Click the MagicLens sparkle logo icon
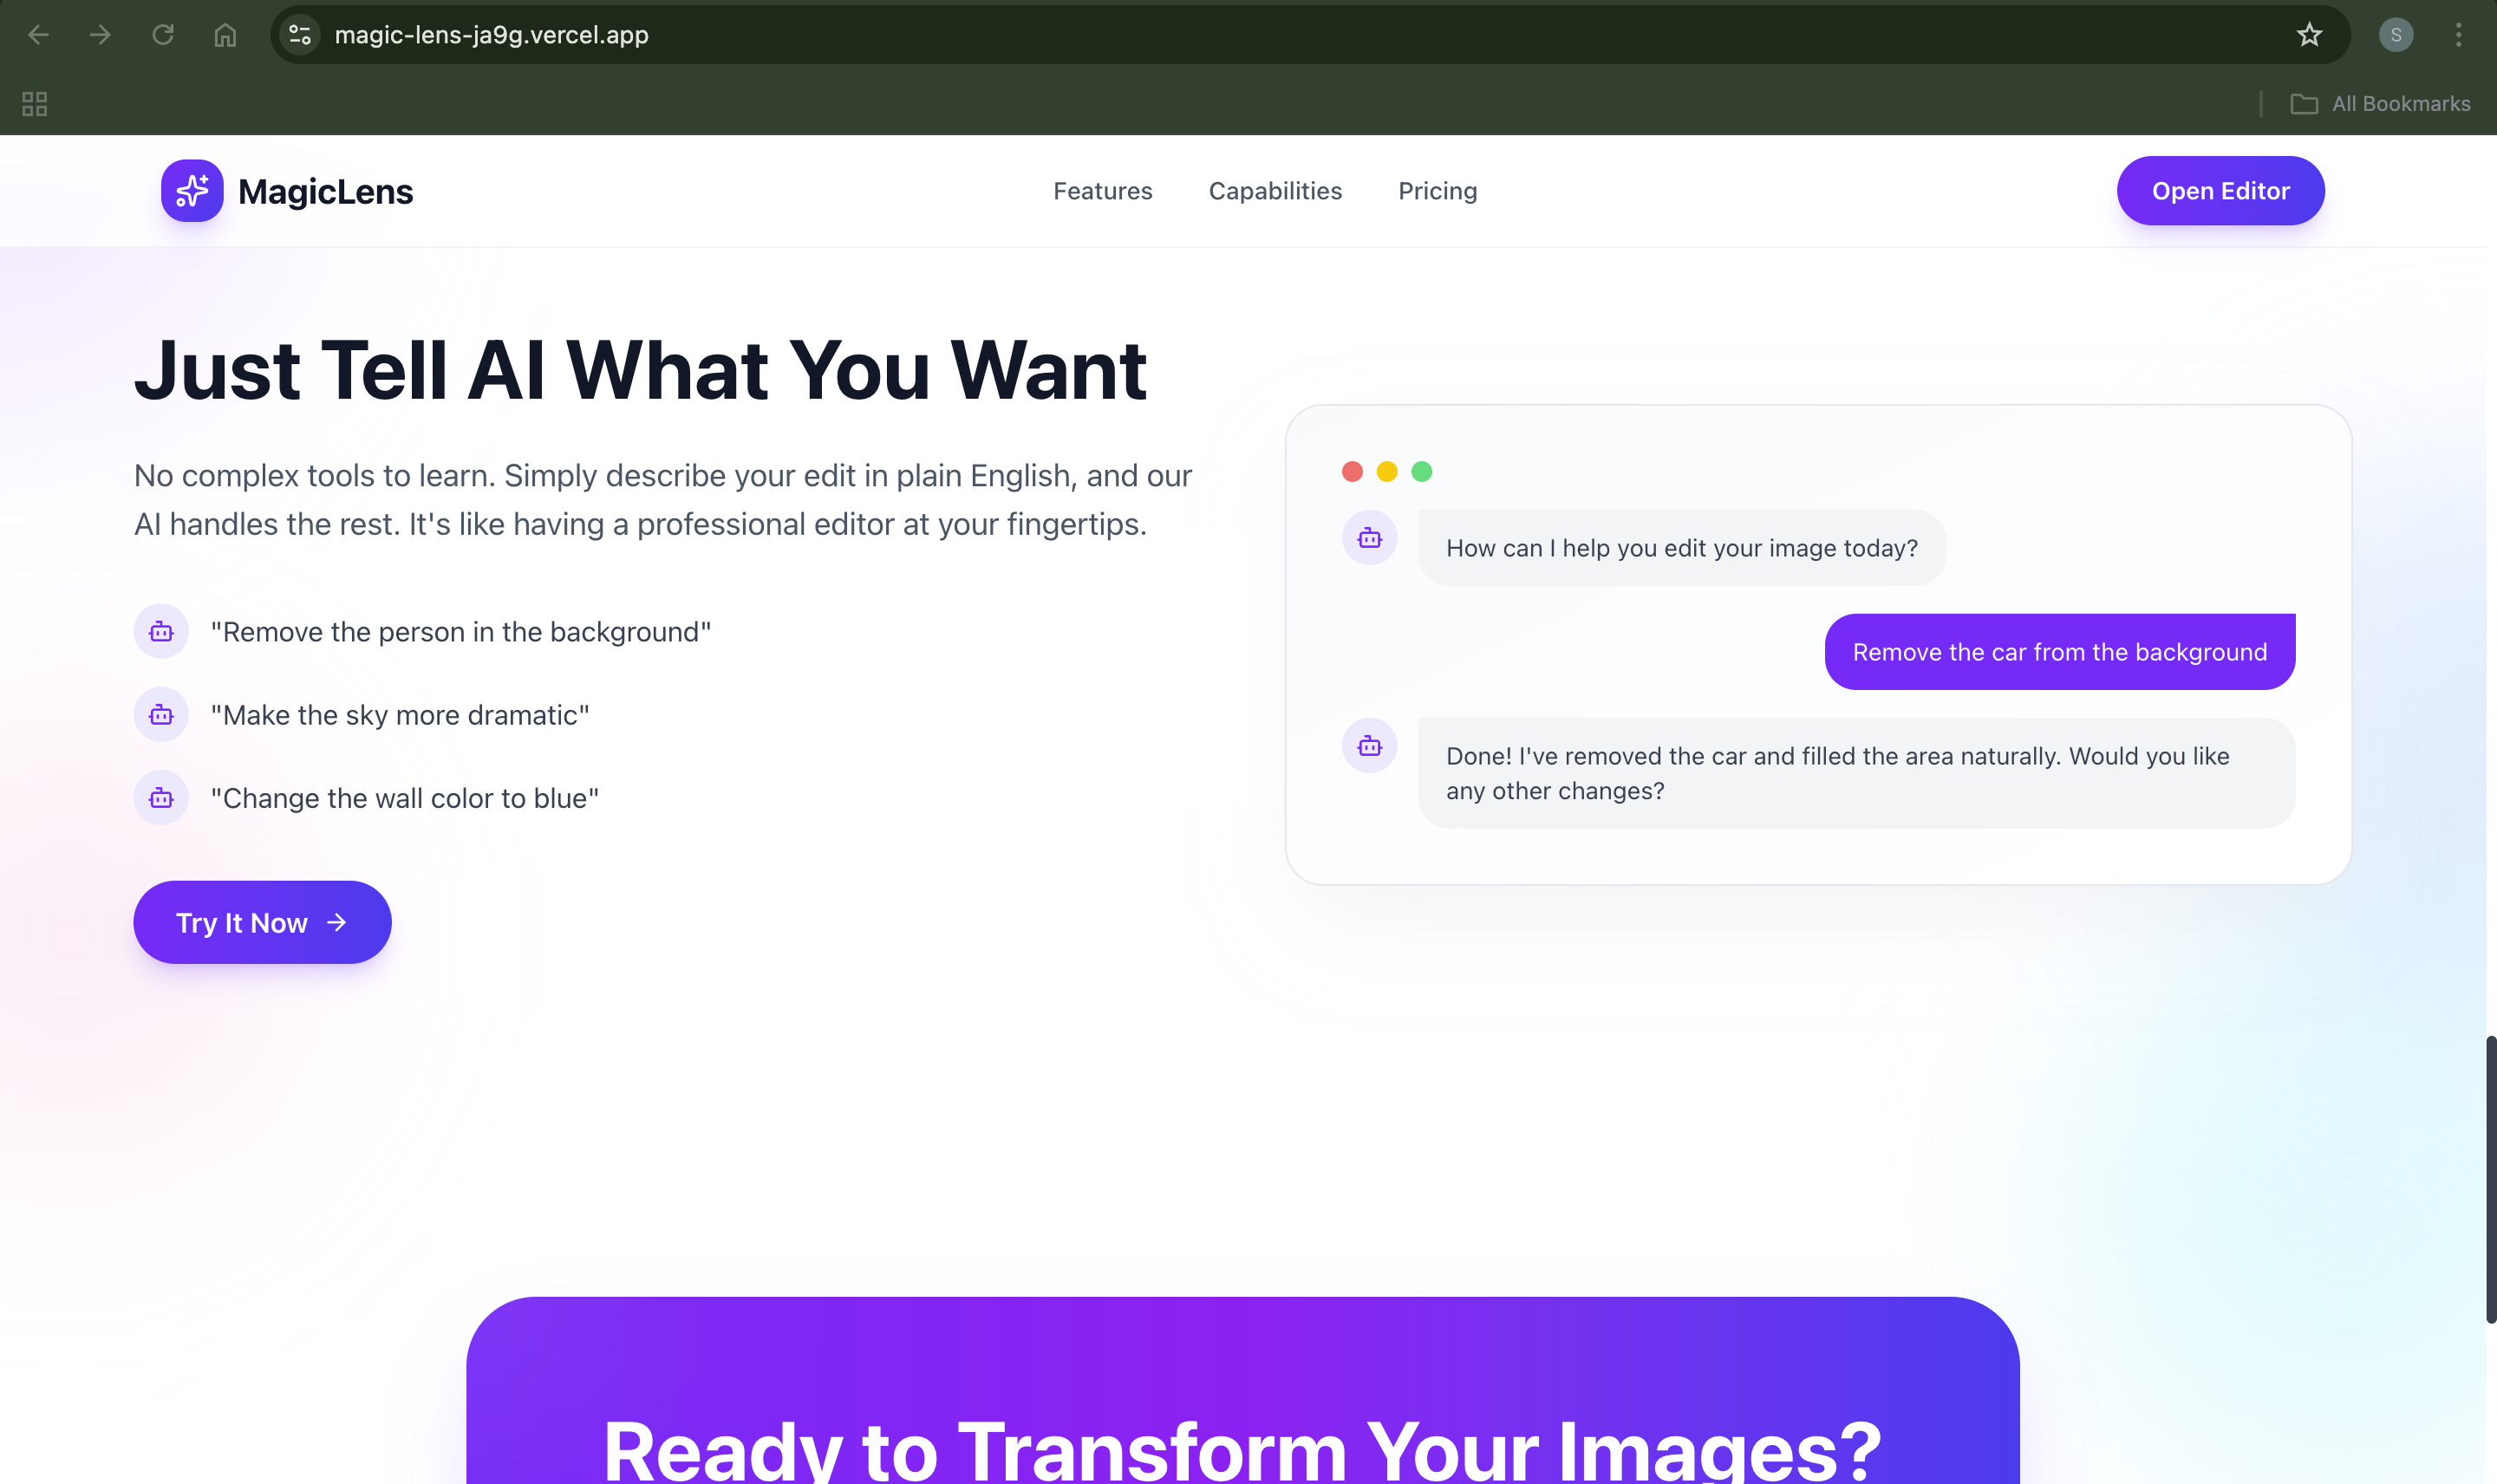 tap(192, 191)
